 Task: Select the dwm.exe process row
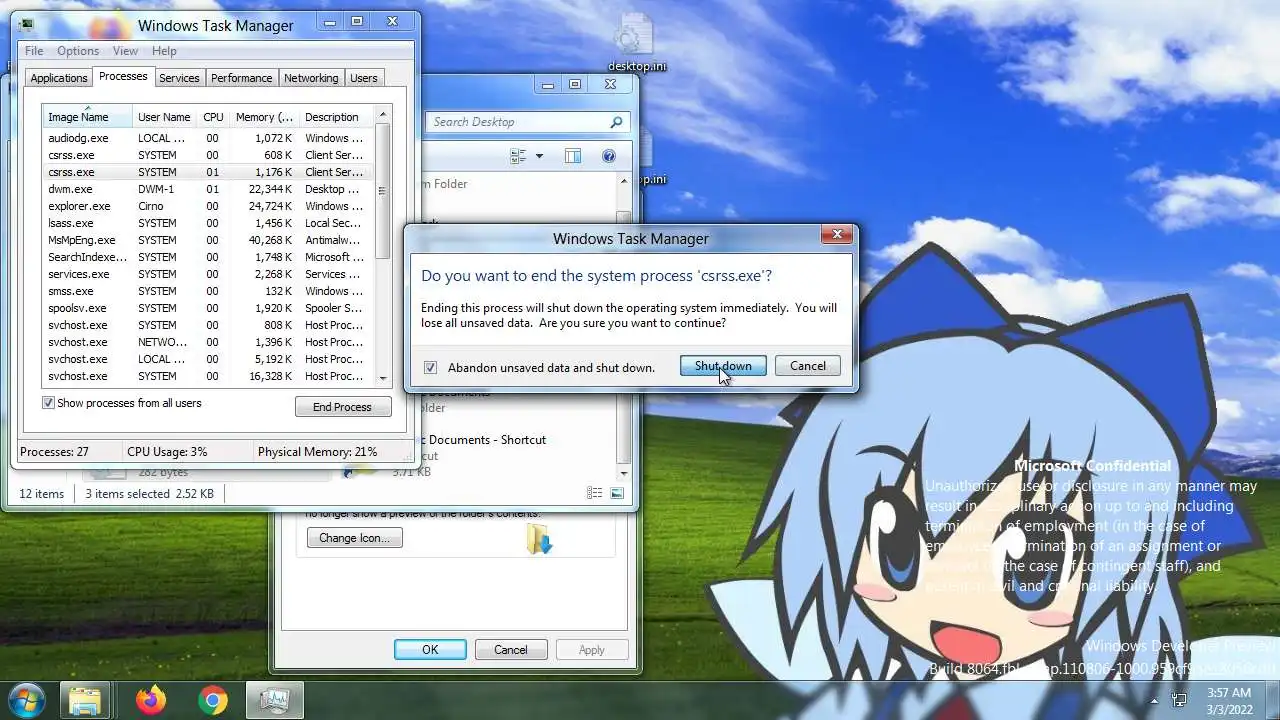pos(209,189)
